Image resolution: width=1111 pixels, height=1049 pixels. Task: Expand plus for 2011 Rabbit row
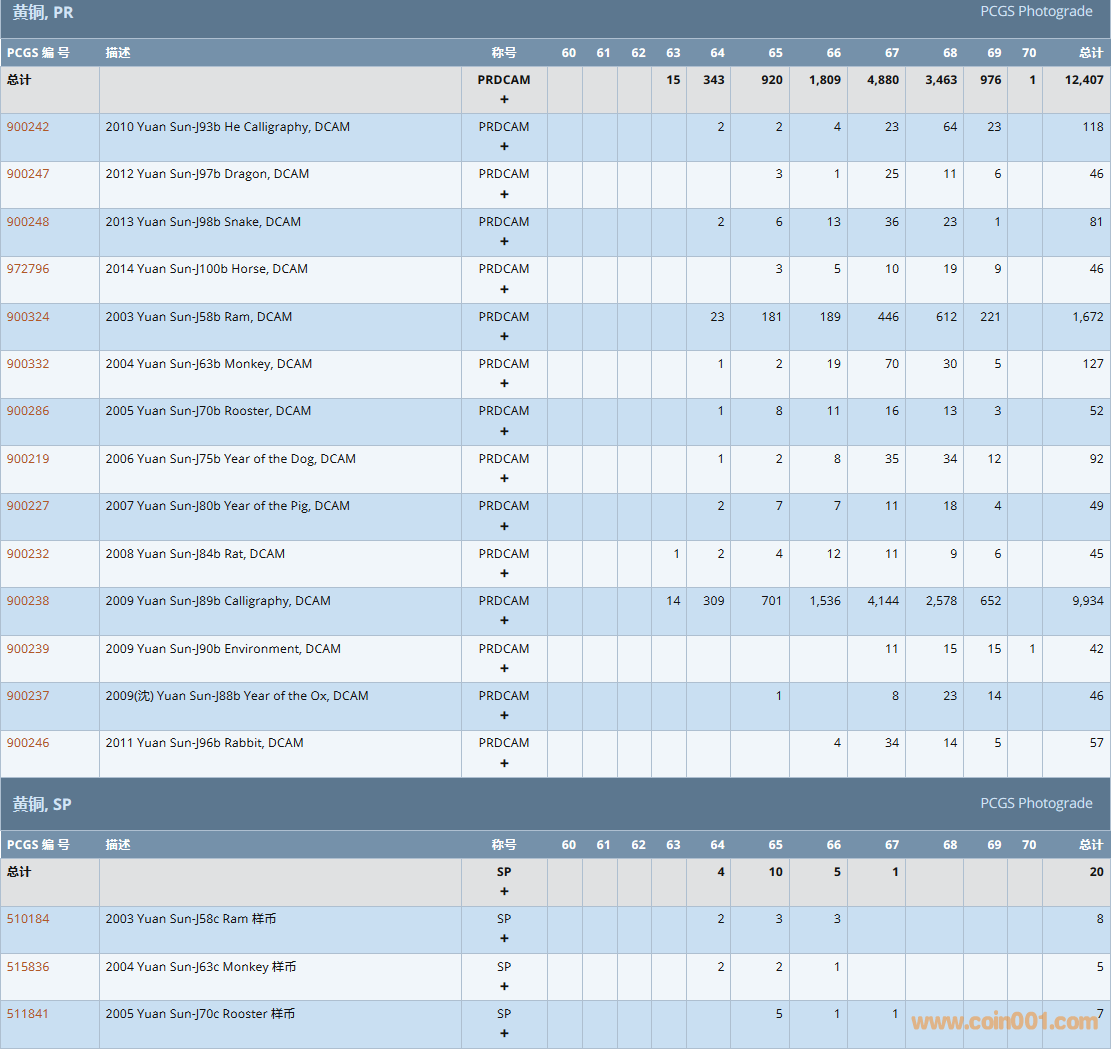point(504,763)
